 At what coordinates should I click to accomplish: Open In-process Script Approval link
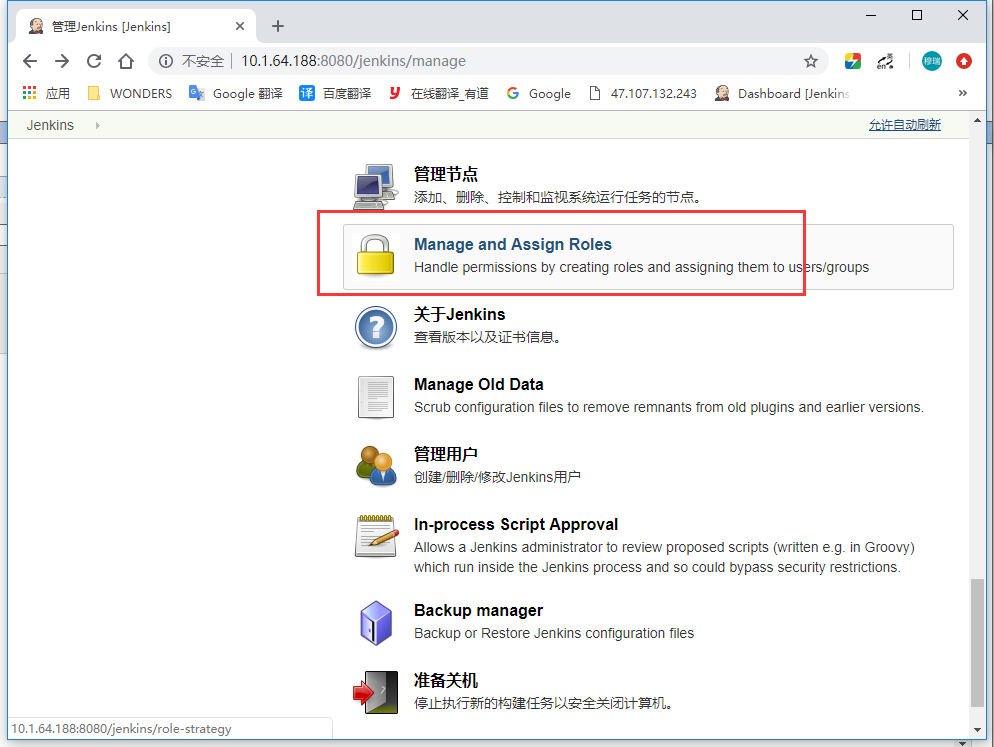tap(516, 524)
